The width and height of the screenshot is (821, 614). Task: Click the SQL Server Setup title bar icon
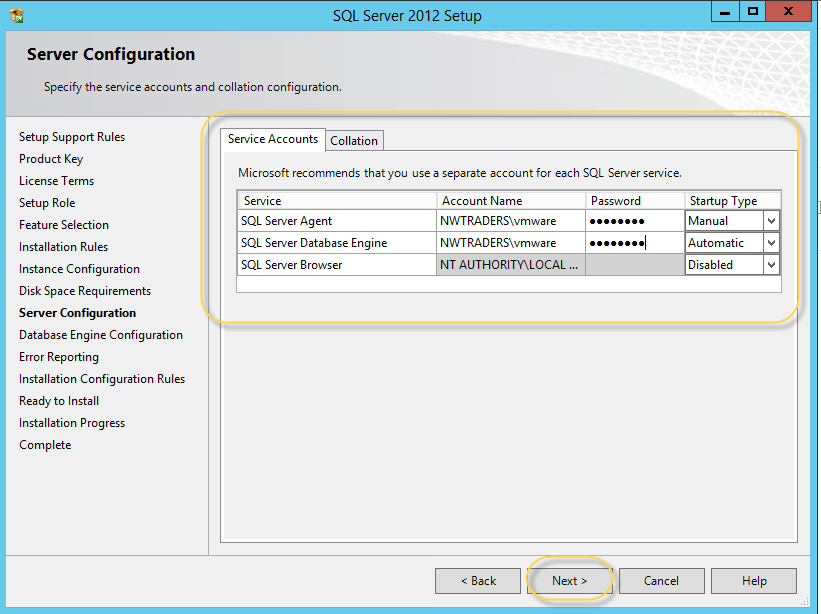click(17, 15)
